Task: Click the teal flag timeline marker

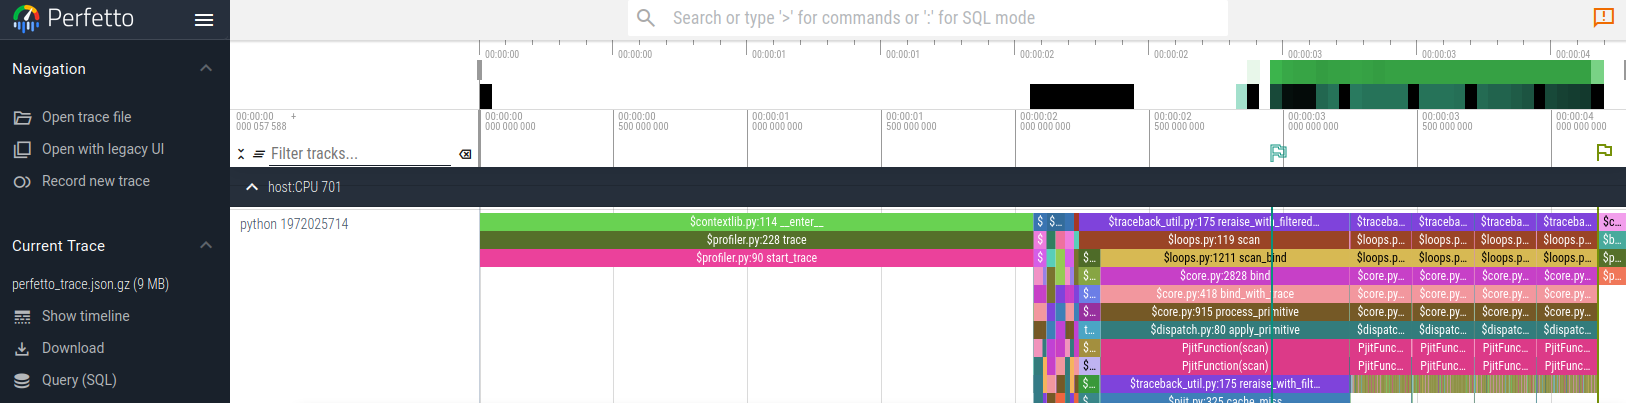Action: coord(1278,153)
